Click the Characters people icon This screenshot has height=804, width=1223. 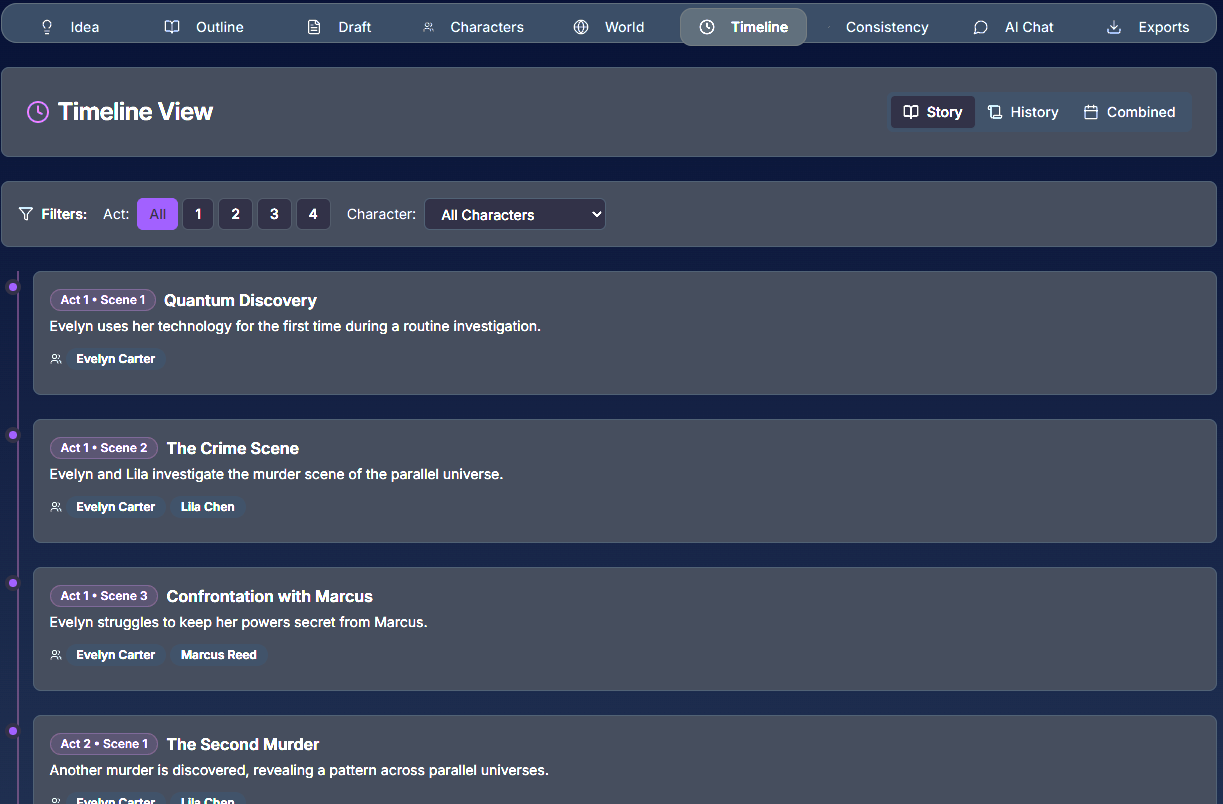tap(427, 27)
